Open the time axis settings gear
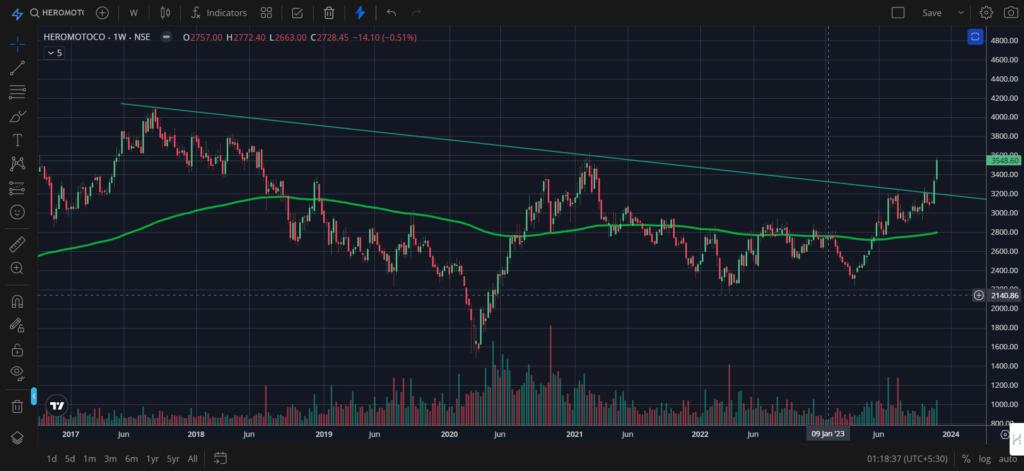 [x=1006, y=434]
